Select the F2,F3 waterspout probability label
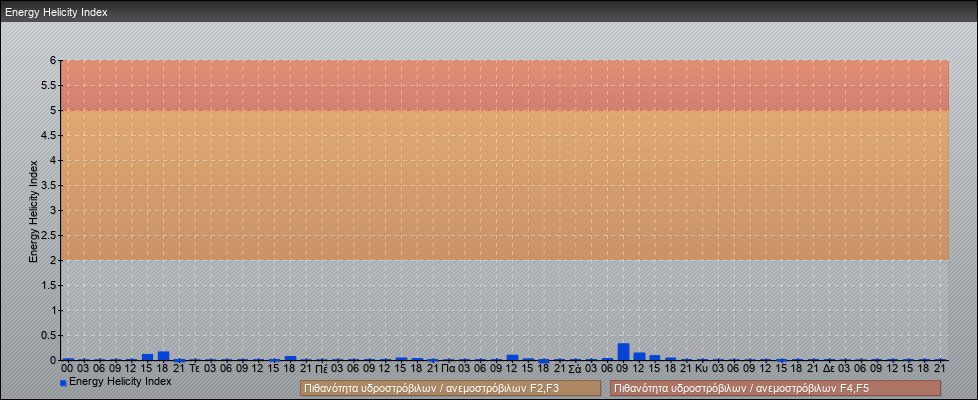978x400 pixels. click(x=450, y=388)
